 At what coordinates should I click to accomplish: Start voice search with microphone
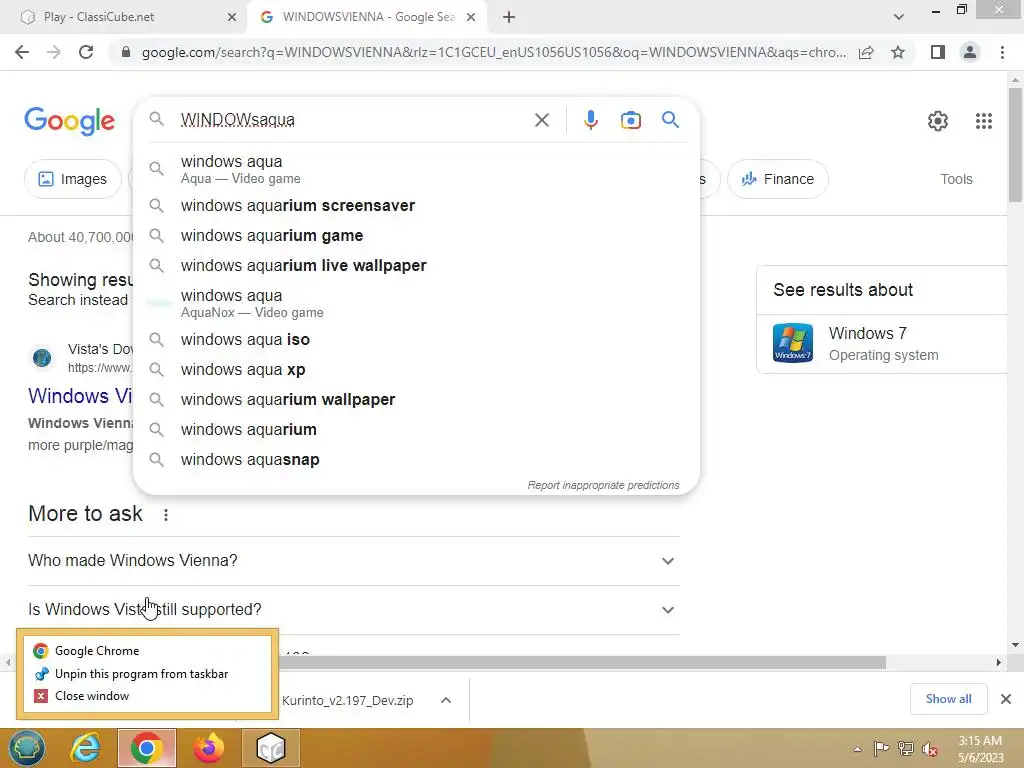[x=590, y=120]
